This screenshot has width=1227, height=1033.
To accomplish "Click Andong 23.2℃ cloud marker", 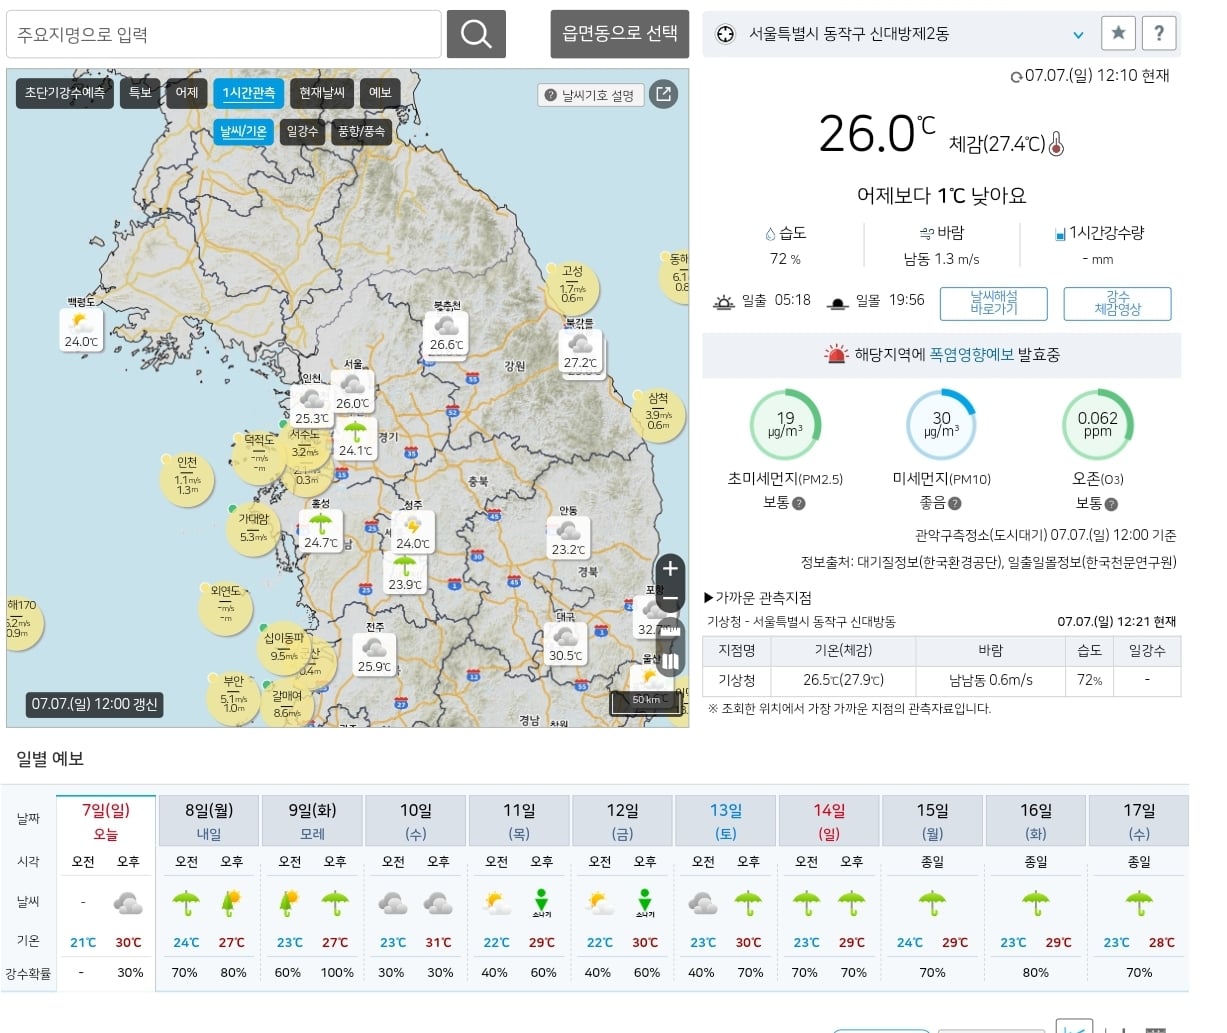I will pyautogui.click(x=568, y=538).
